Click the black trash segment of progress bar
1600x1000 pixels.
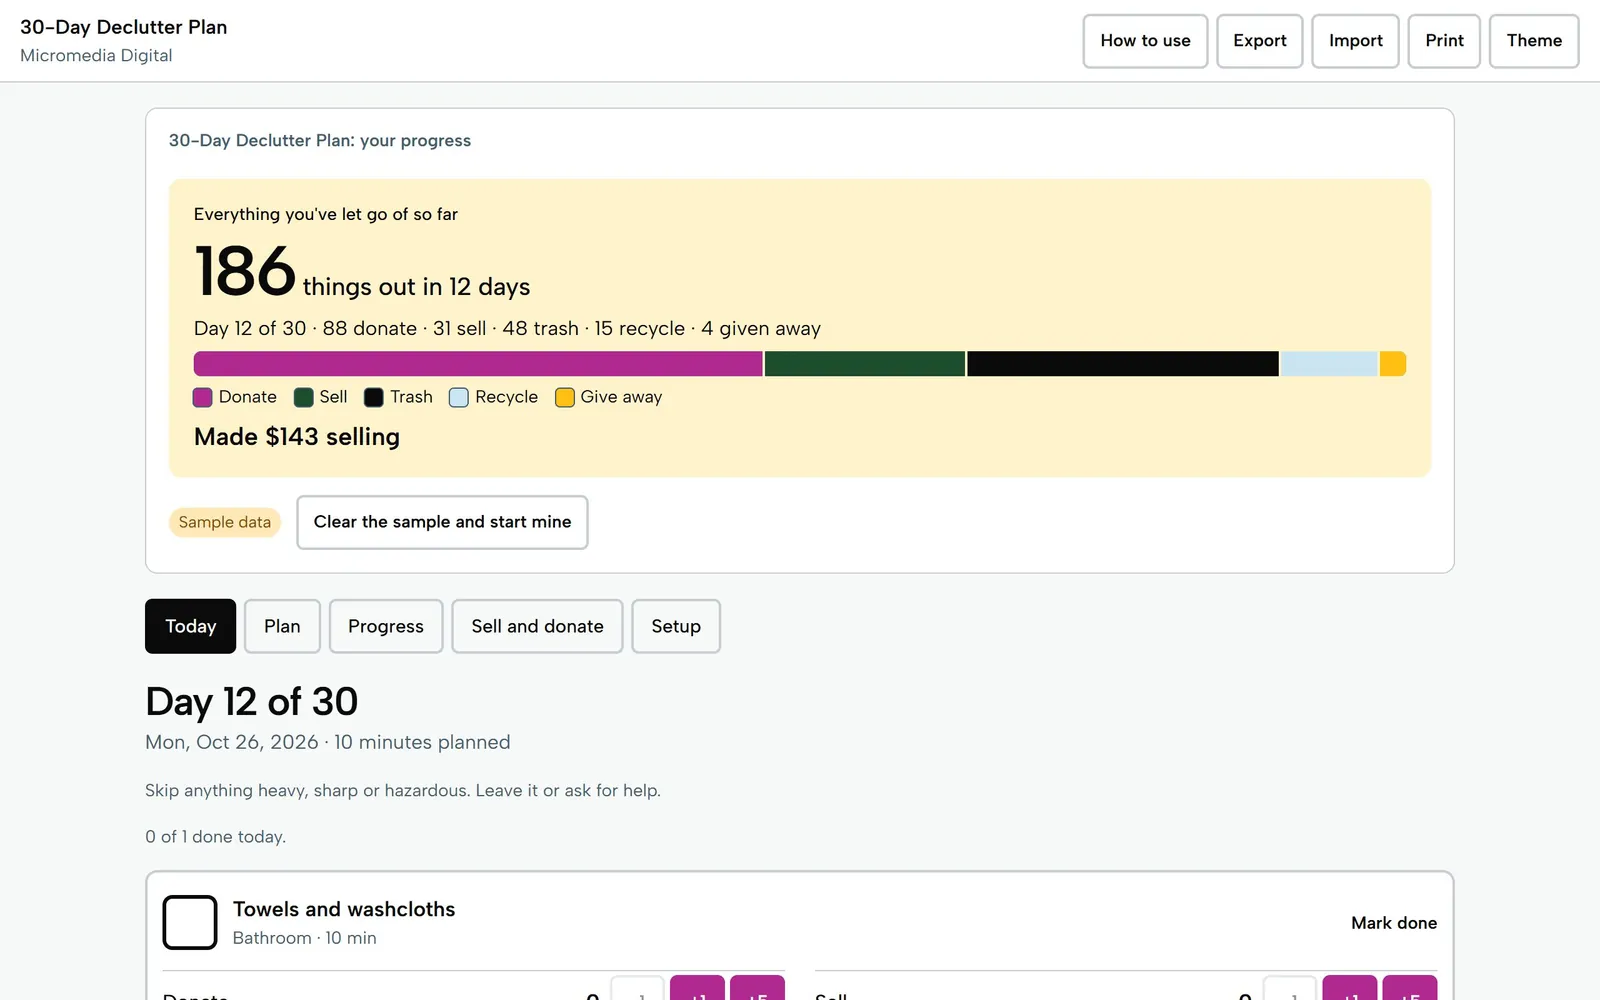pyautogui.click(x=1123, y=364)
